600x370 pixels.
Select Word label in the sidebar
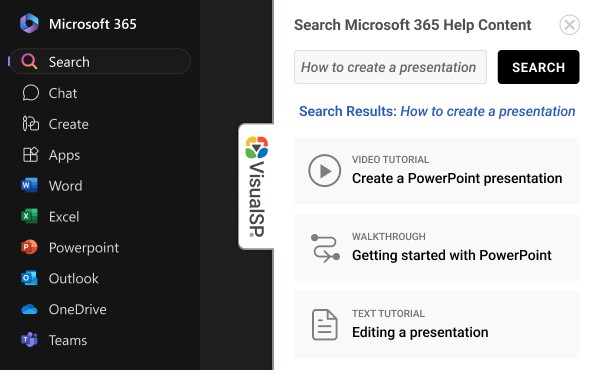(65, 186)
